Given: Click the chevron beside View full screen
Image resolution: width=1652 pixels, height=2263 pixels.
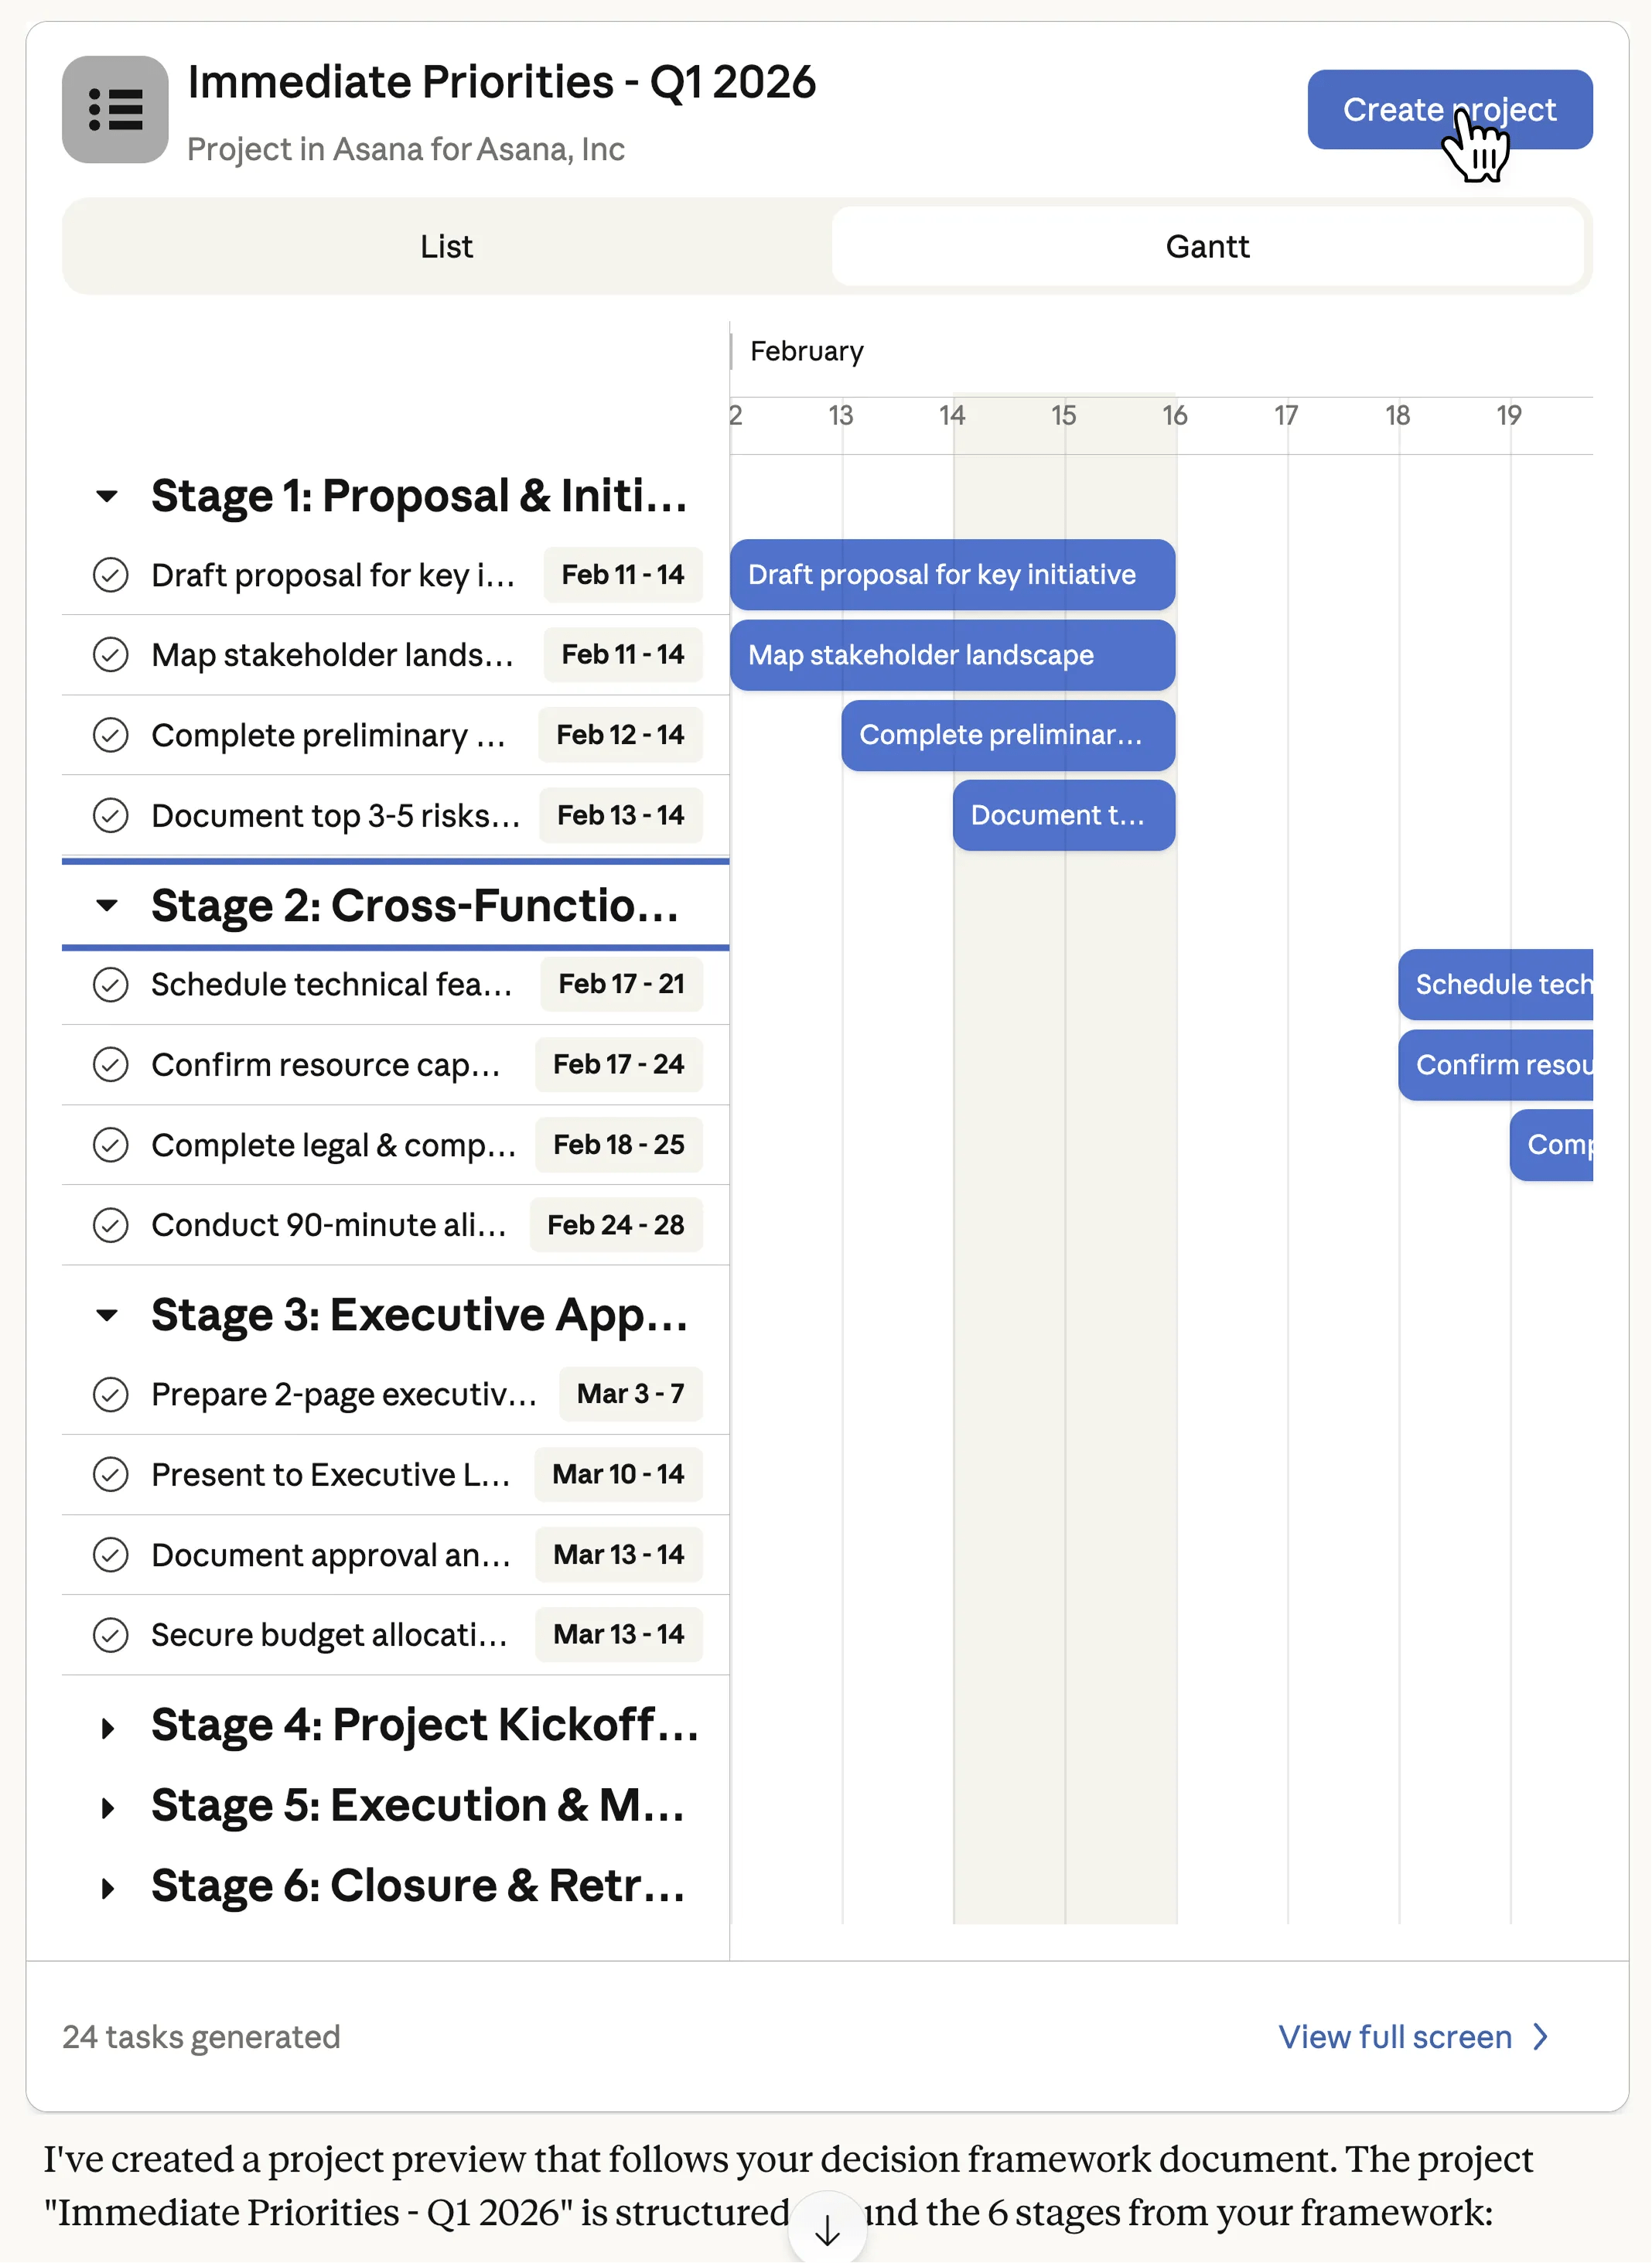Looking at the screenshot, I should [1540, 2037].
